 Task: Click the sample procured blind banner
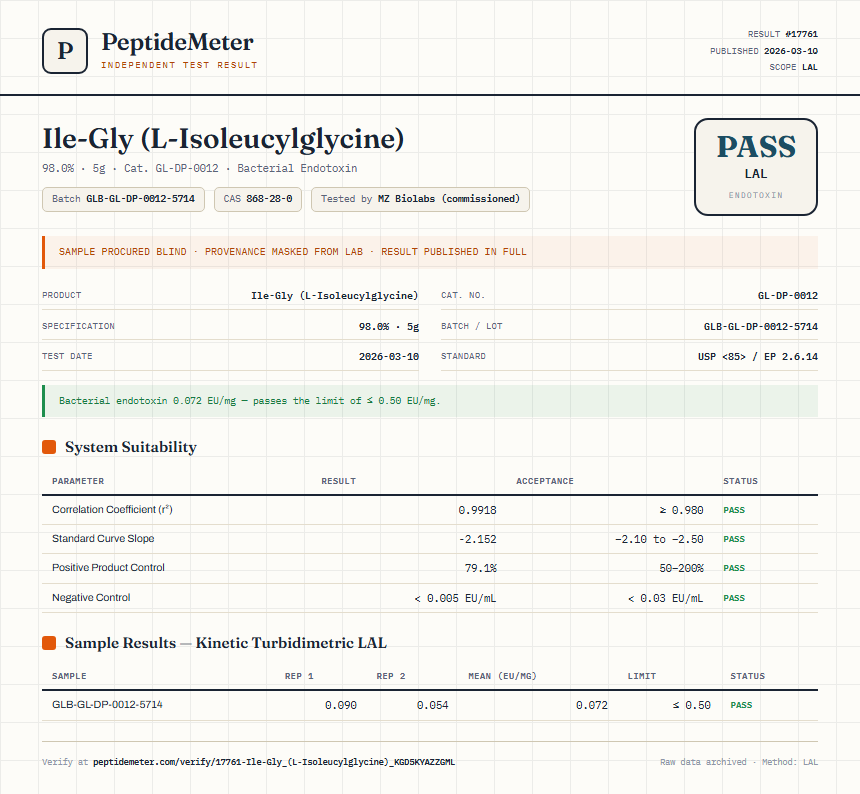coord(430,252)
